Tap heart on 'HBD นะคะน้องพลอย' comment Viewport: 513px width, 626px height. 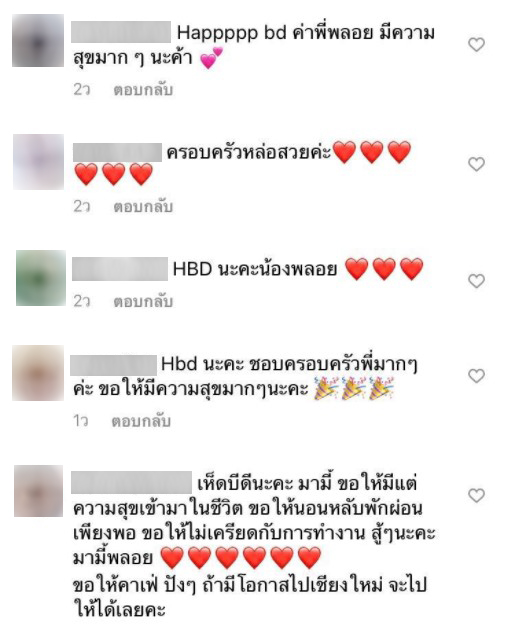(x=476, y=281)
